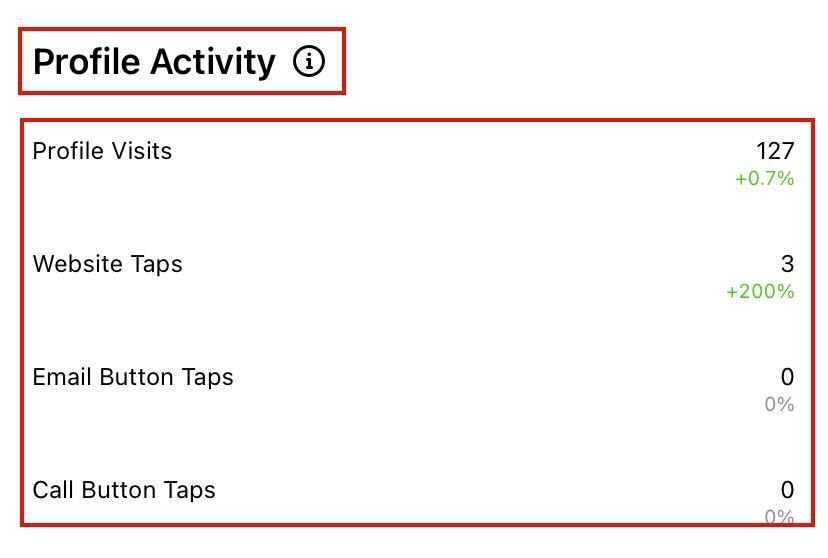
Task: Click the 127 profile visits count
Action: 775,151
